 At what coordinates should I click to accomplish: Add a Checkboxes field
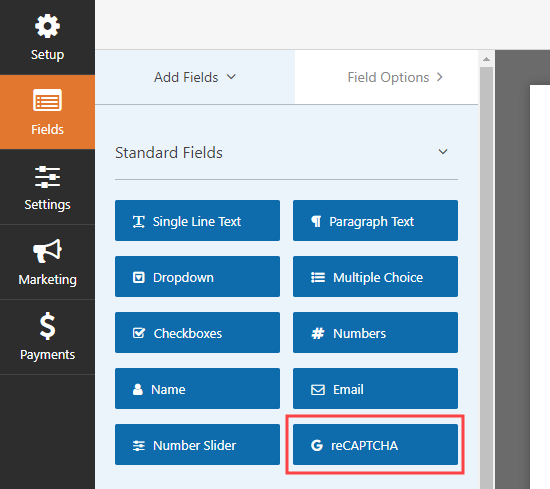[x=197, y=333]
